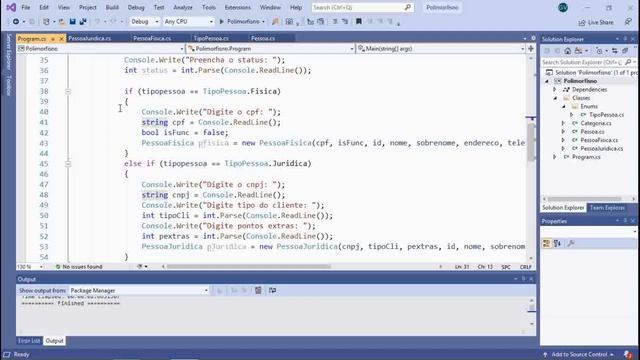The width and height of the screenshot is (640, 360).
Task: Open the Main(string[] args) member dropdown
Action: (441, 49)
